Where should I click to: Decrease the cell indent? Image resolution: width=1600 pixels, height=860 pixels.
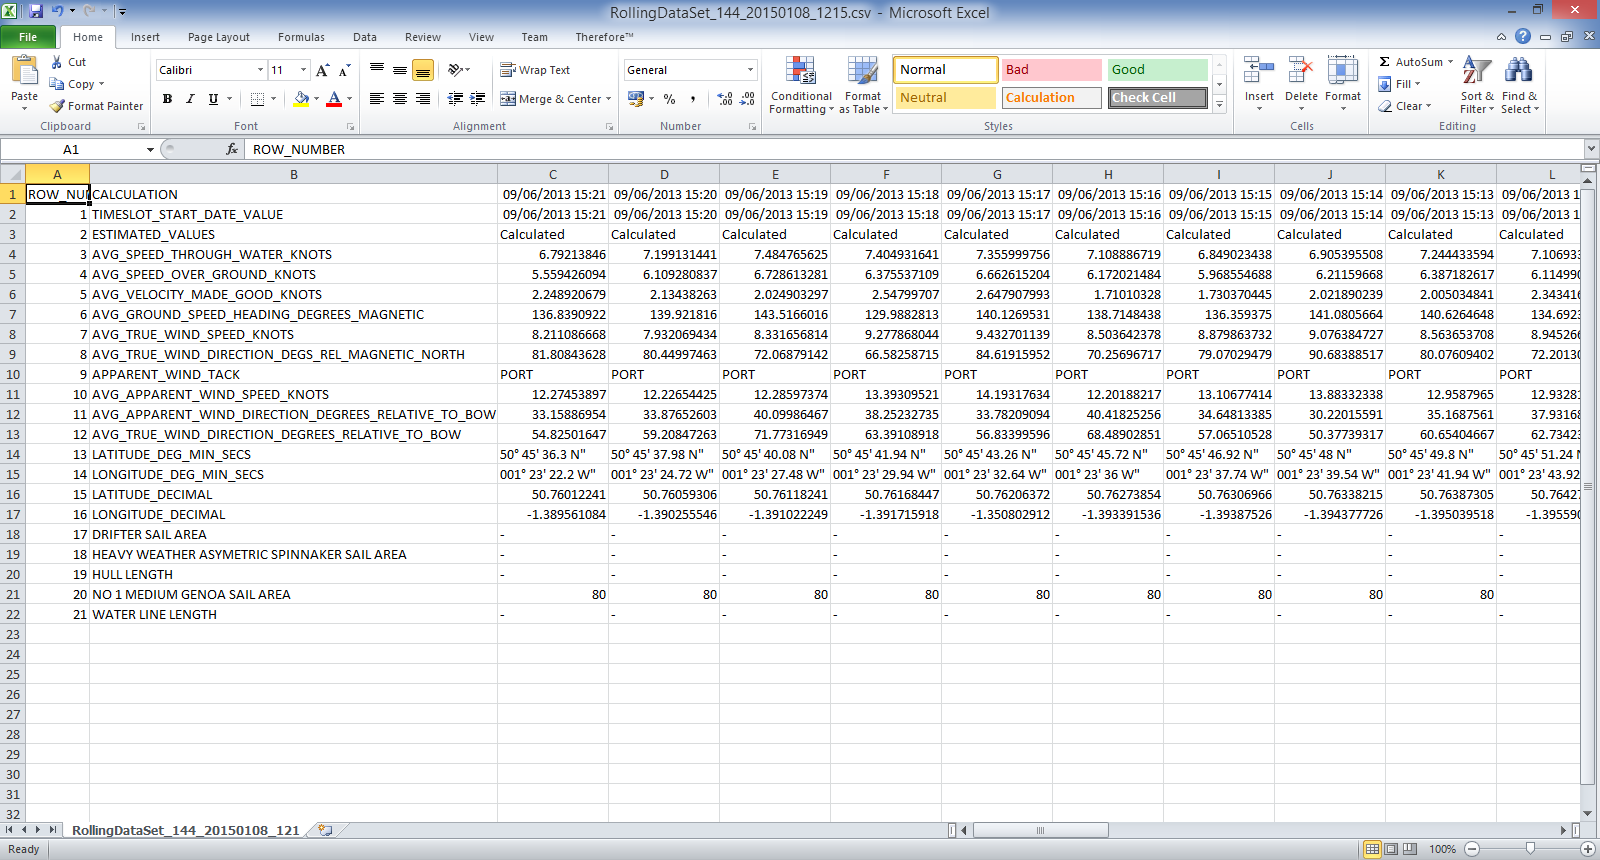[455, 98]
